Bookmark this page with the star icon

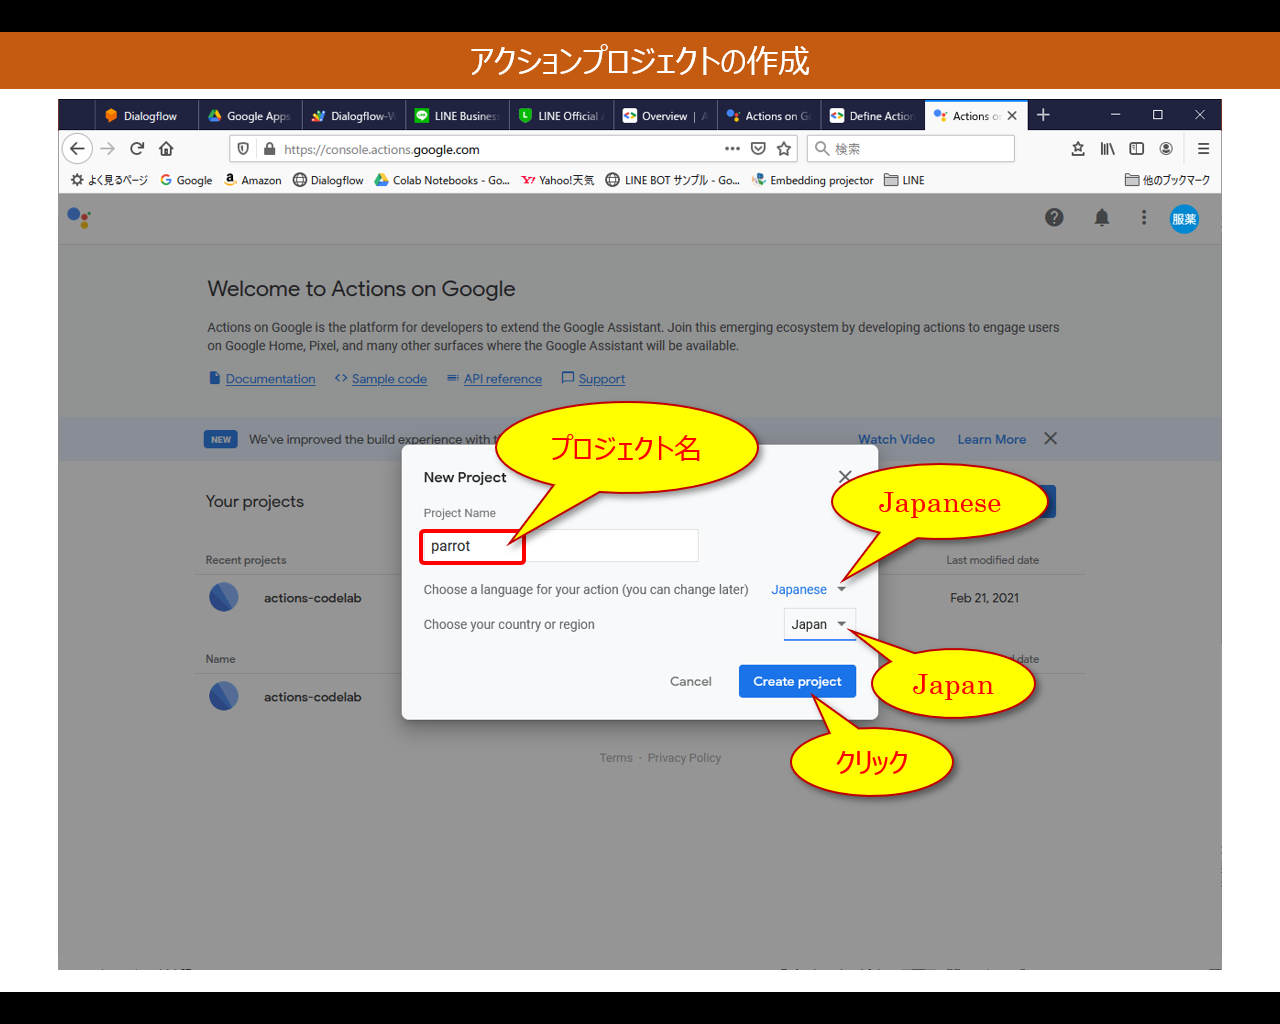tap(784, 148)
